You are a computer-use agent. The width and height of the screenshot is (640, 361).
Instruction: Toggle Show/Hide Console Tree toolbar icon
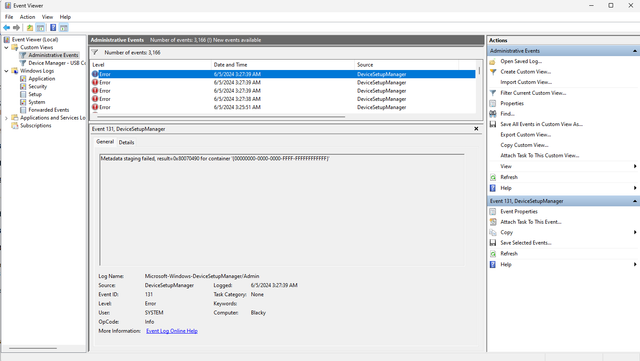[40, 28]
